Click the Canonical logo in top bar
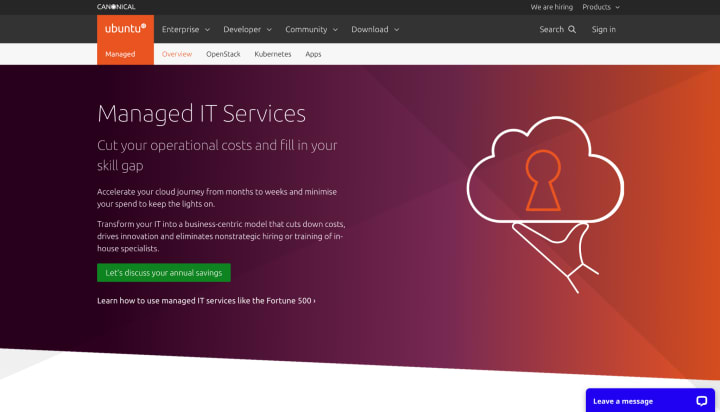 point(116,7)
